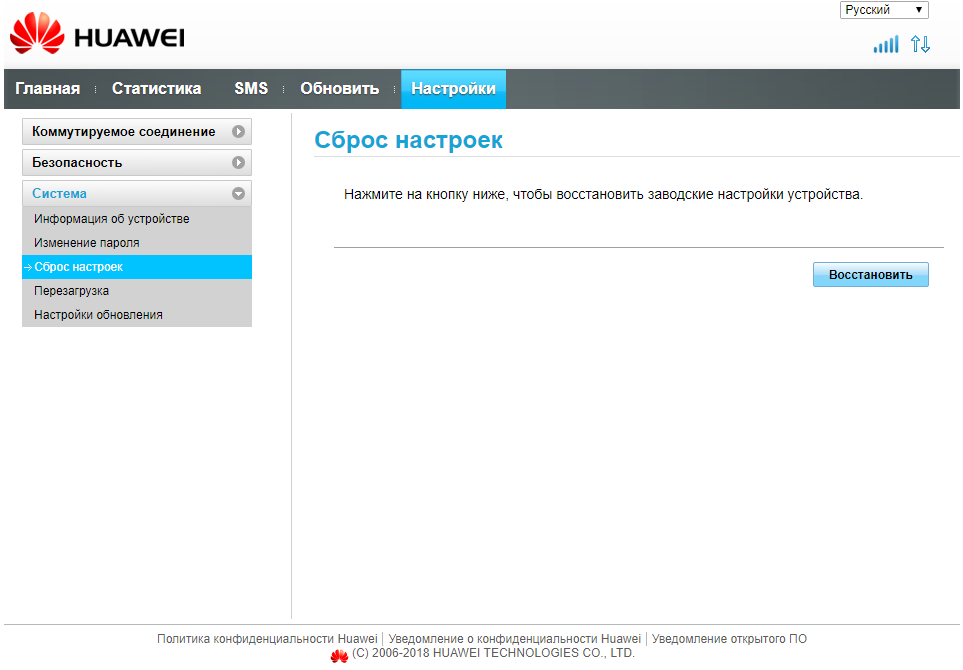
Task: Open the Главная tab
Action: (x=48, y=88)
